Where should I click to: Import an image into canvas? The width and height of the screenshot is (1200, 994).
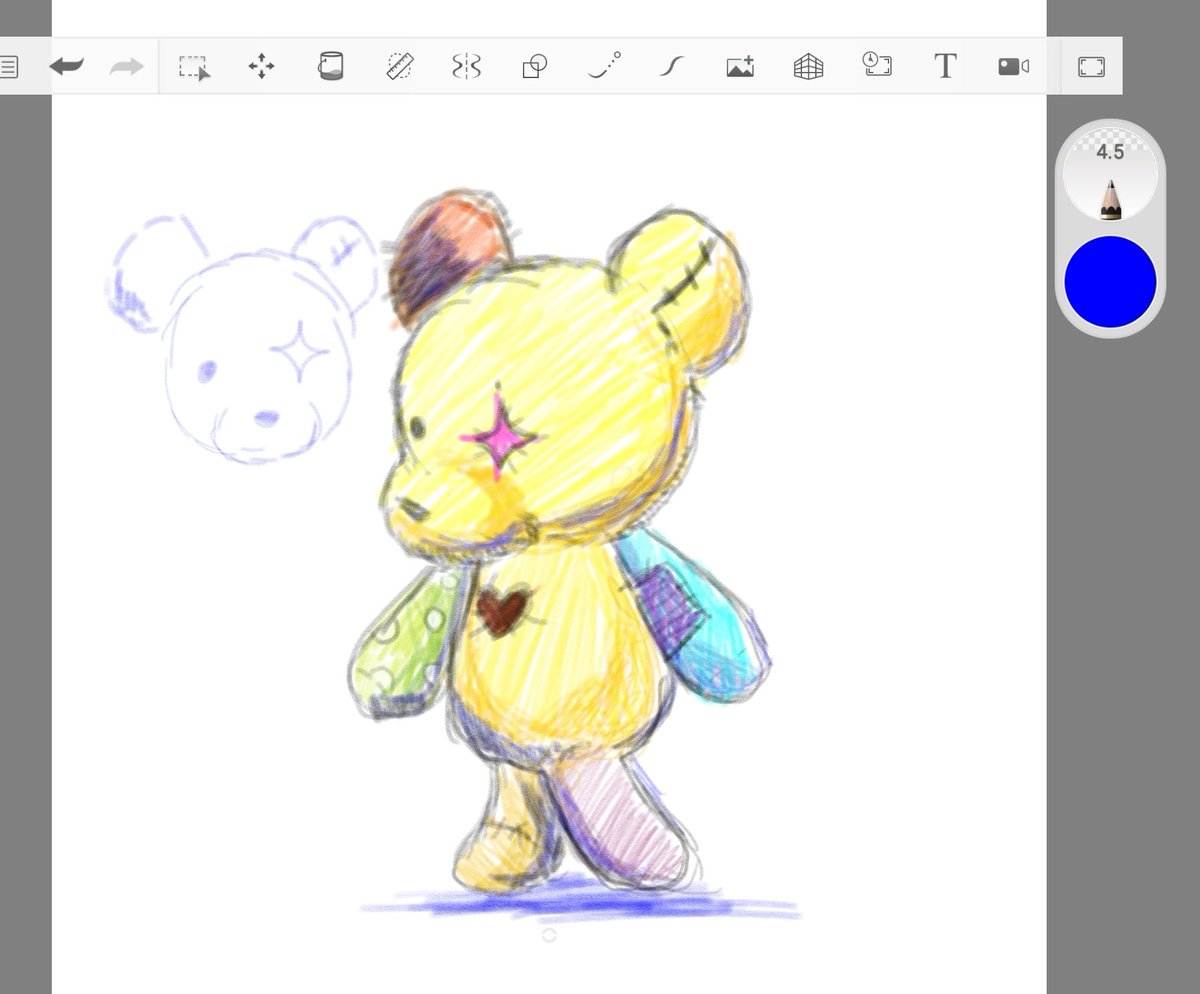740,67
